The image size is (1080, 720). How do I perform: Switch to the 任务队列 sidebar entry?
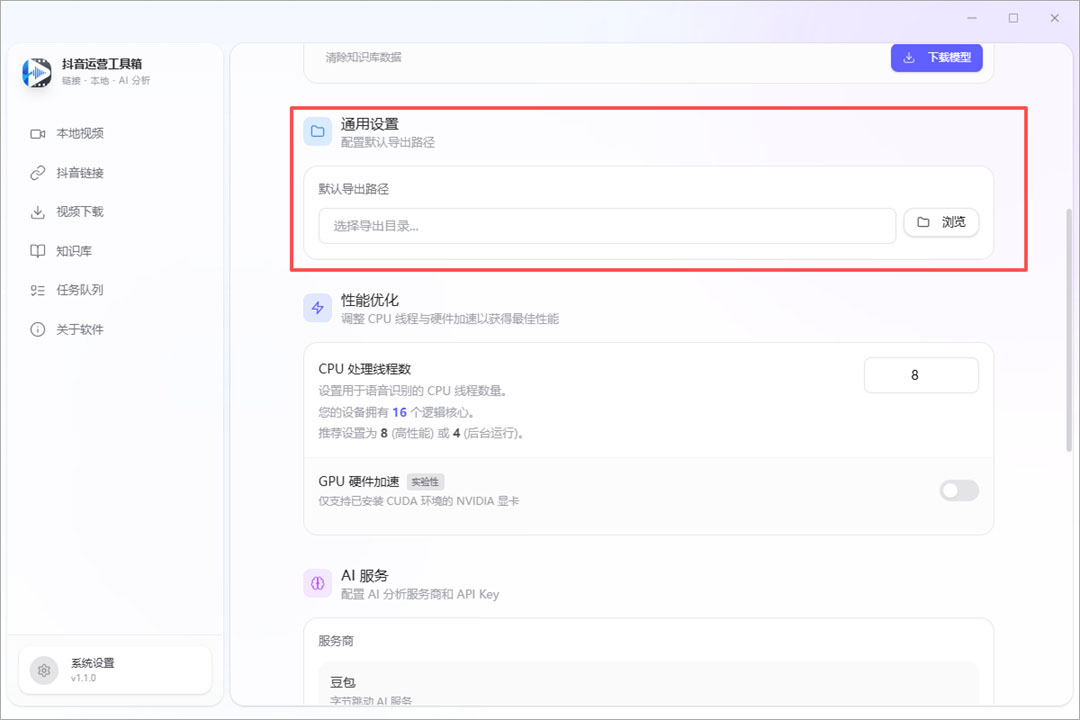pyautogui.click(x=36, y=290)
